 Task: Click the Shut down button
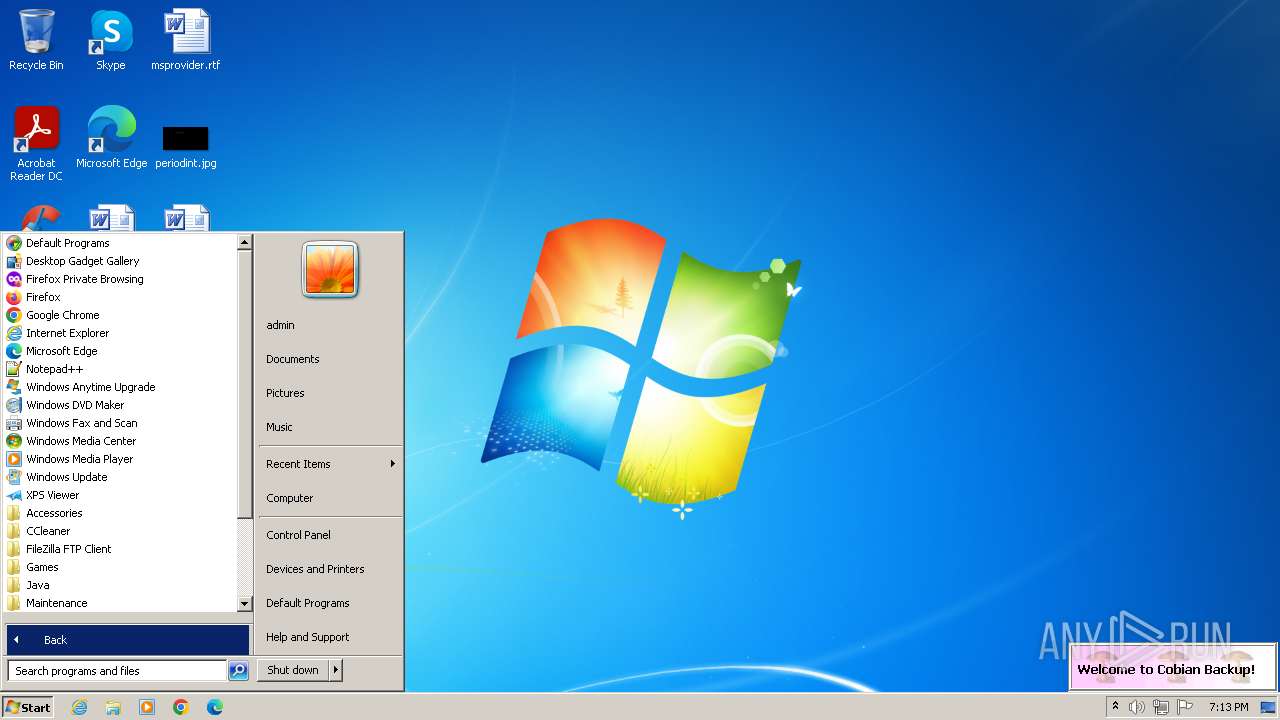pos(293,670)
